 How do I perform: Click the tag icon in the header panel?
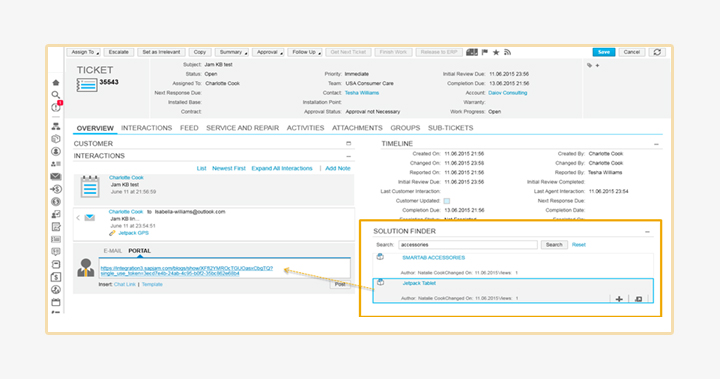pos(590,66)
